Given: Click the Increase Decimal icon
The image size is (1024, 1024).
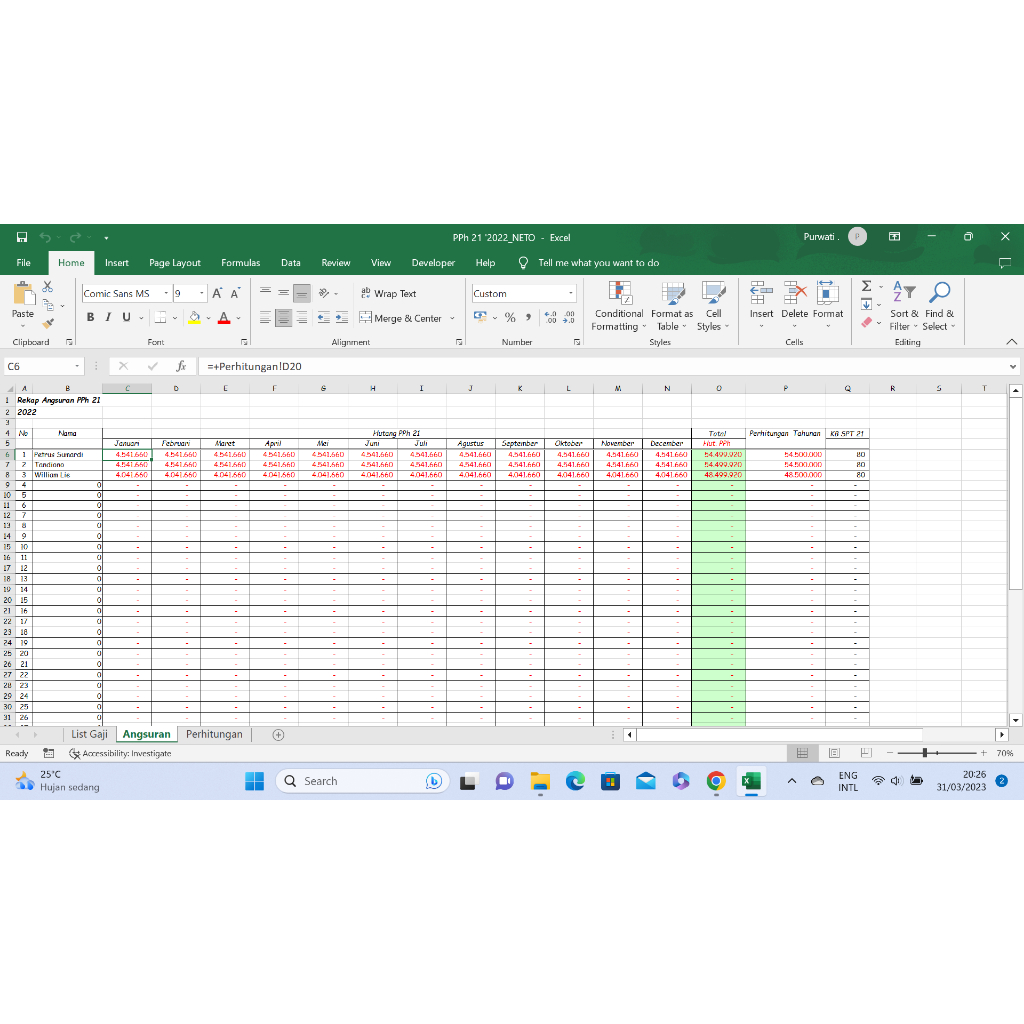Looking at the screenshot, I should pyautogui.click(x=550, y=317).
